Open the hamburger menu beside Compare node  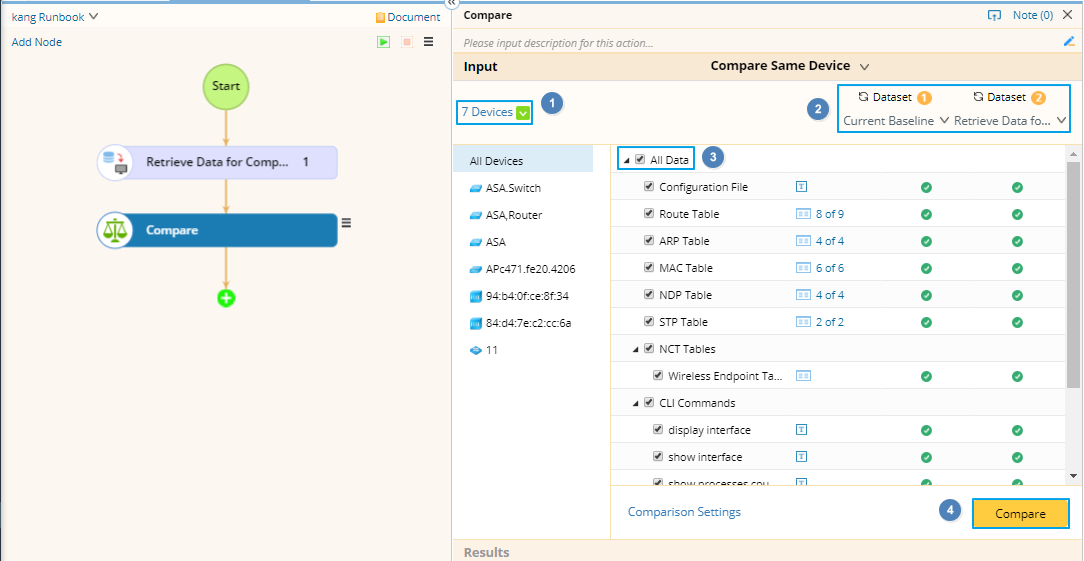pyautogui.click(x=346, y=223)
